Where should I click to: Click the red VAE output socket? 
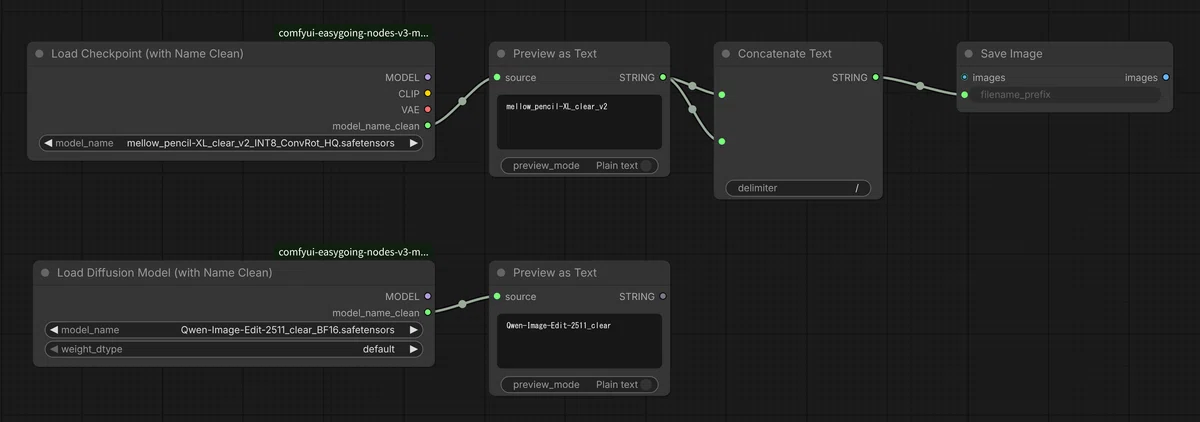pyautogui.click(x=428, y=109)
